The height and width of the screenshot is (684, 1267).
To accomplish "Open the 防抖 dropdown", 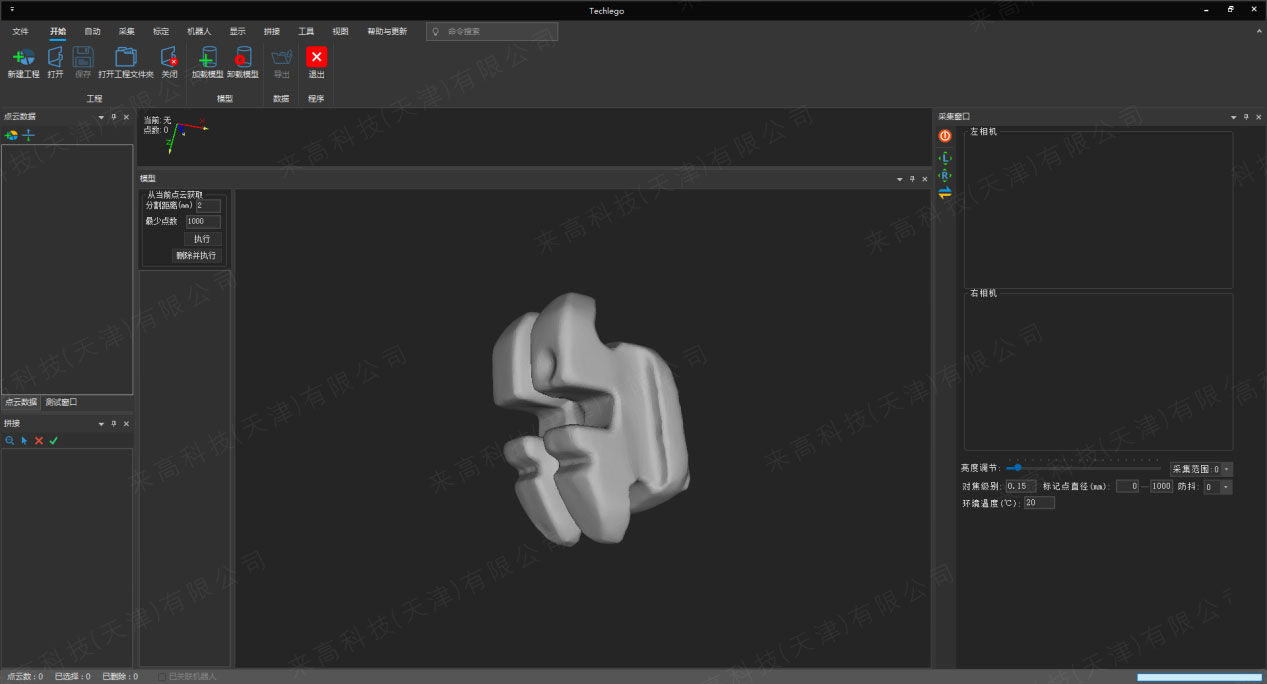I will (1227, 487).
